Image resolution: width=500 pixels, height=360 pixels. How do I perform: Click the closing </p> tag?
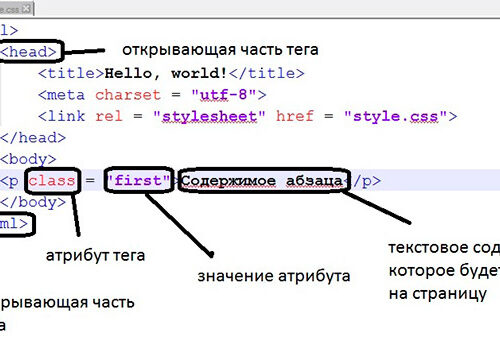pos(363,181)
